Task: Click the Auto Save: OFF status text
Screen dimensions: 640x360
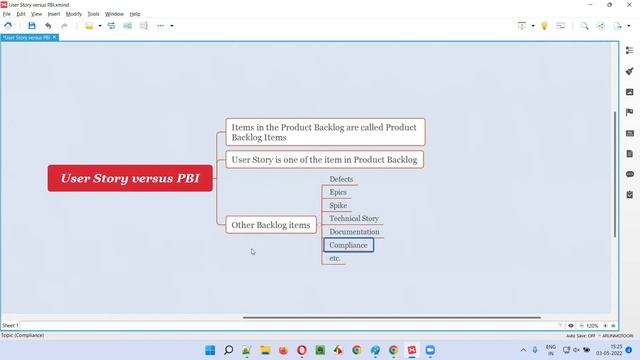Action: 580,336
